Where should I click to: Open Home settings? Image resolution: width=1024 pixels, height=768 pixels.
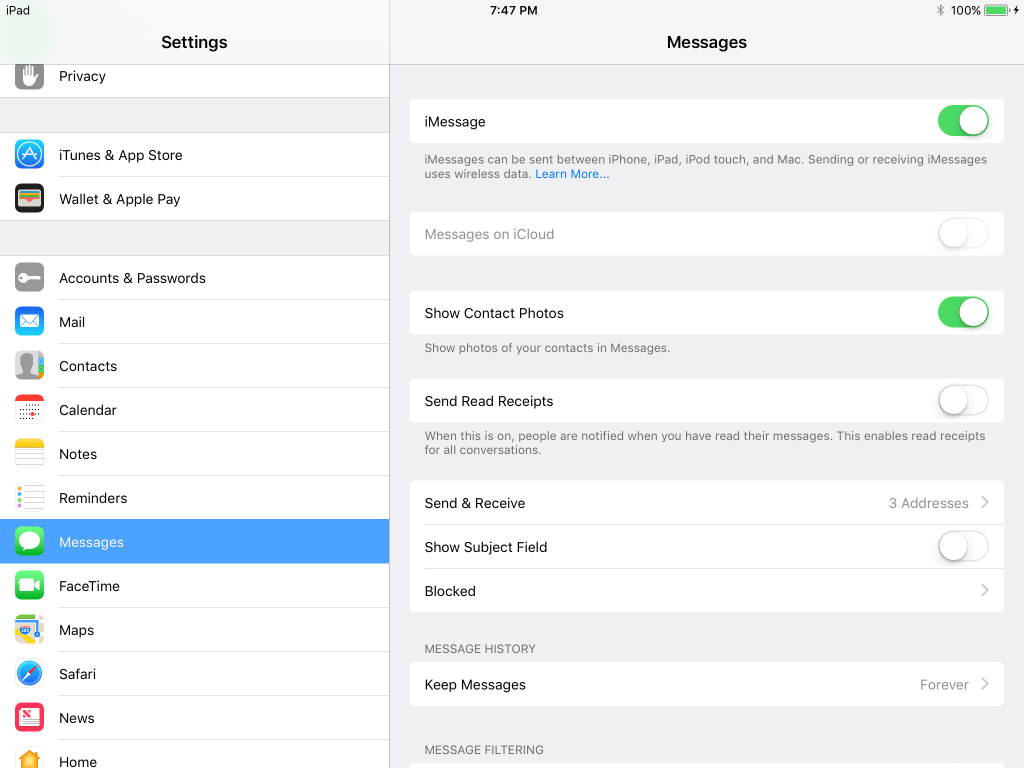(x=195, y=754)
